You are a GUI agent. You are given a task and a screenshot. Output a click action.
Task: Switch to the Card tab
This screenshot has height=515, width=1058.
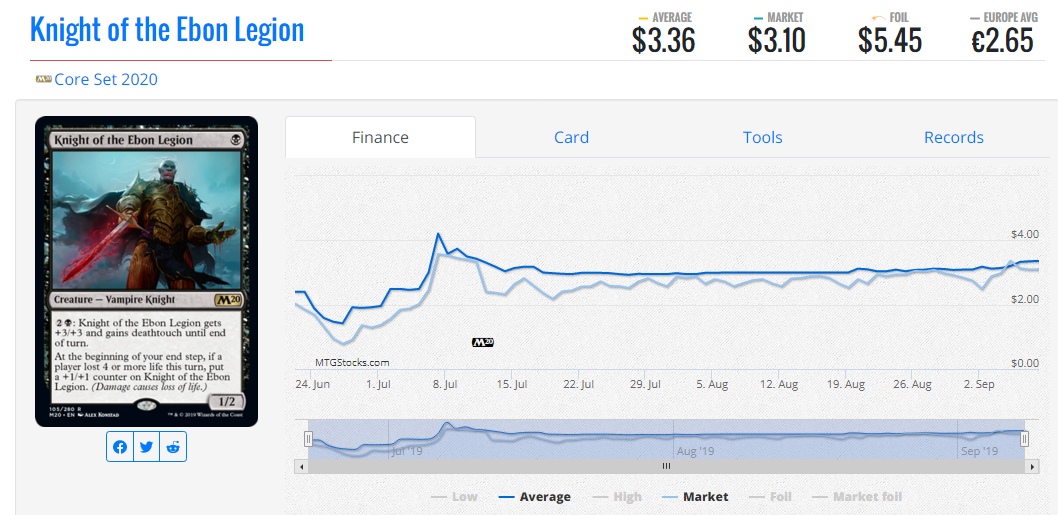(571, 137)
